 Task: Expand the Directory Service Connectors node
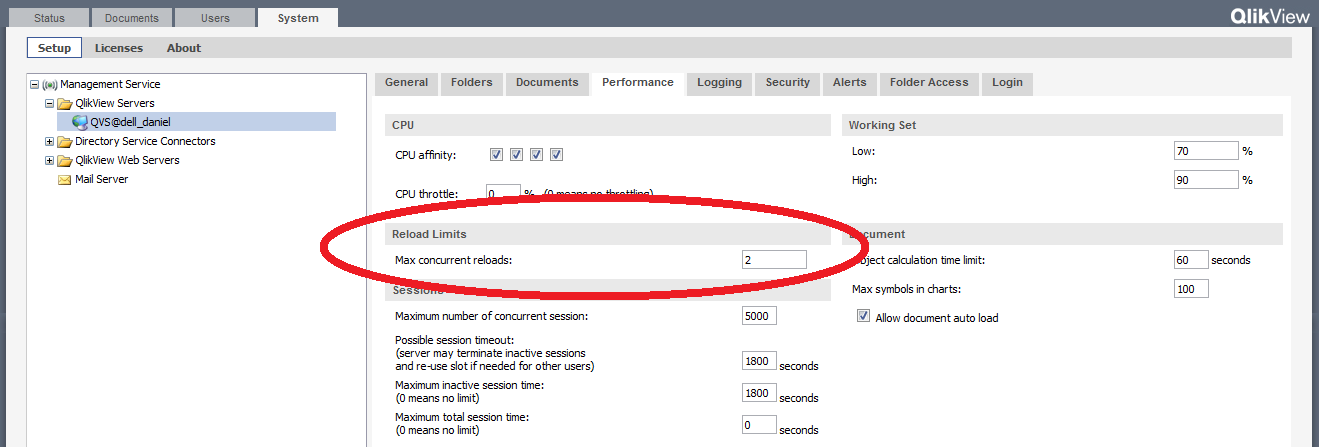tap(48, 142)
